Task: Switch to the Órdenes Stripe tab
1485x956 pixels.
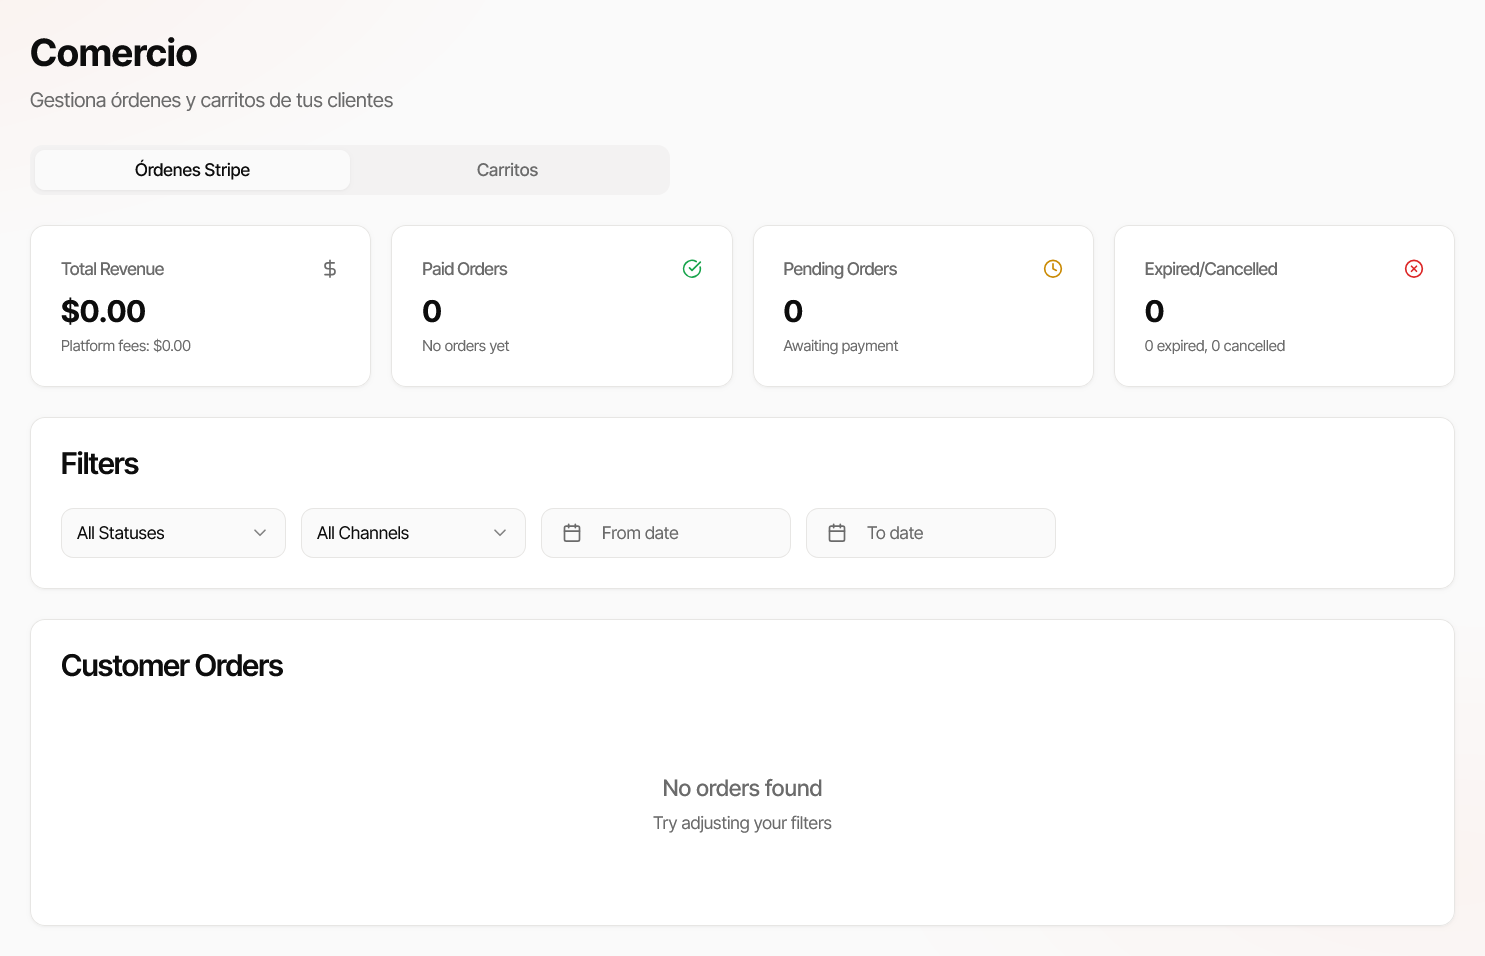Action: pyautogui.click(x=192, y=170)
